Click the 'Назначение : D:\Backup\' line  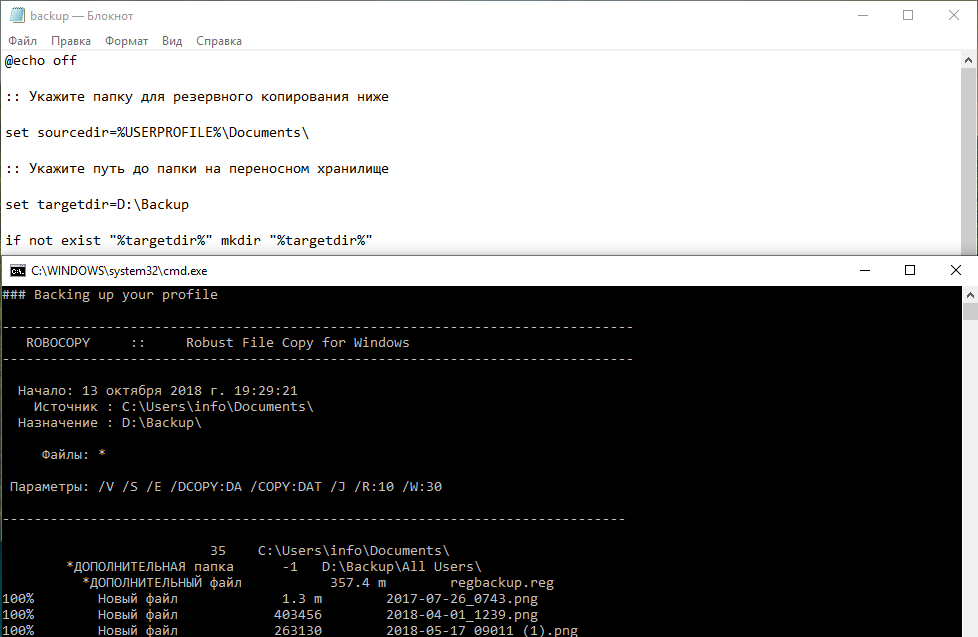coord(110,422)
